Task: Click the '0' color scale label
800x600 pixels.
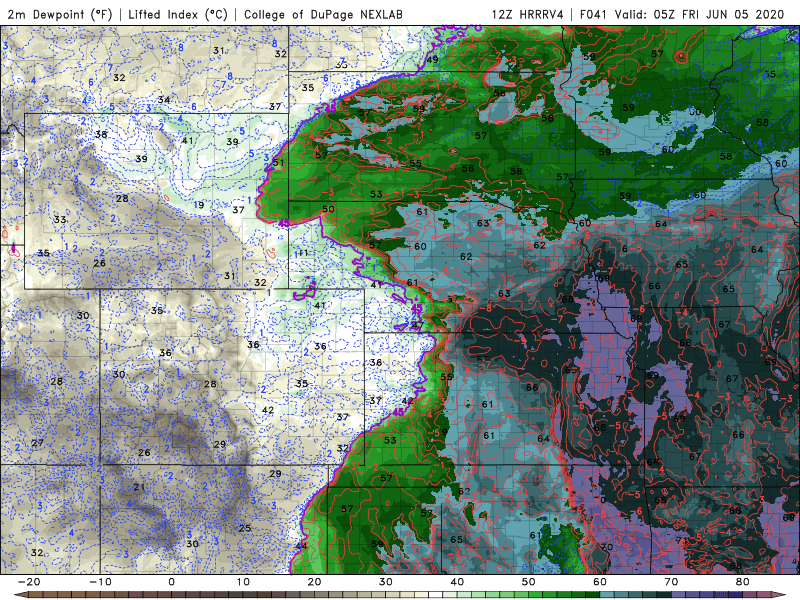Action: [x=171, y=582]
